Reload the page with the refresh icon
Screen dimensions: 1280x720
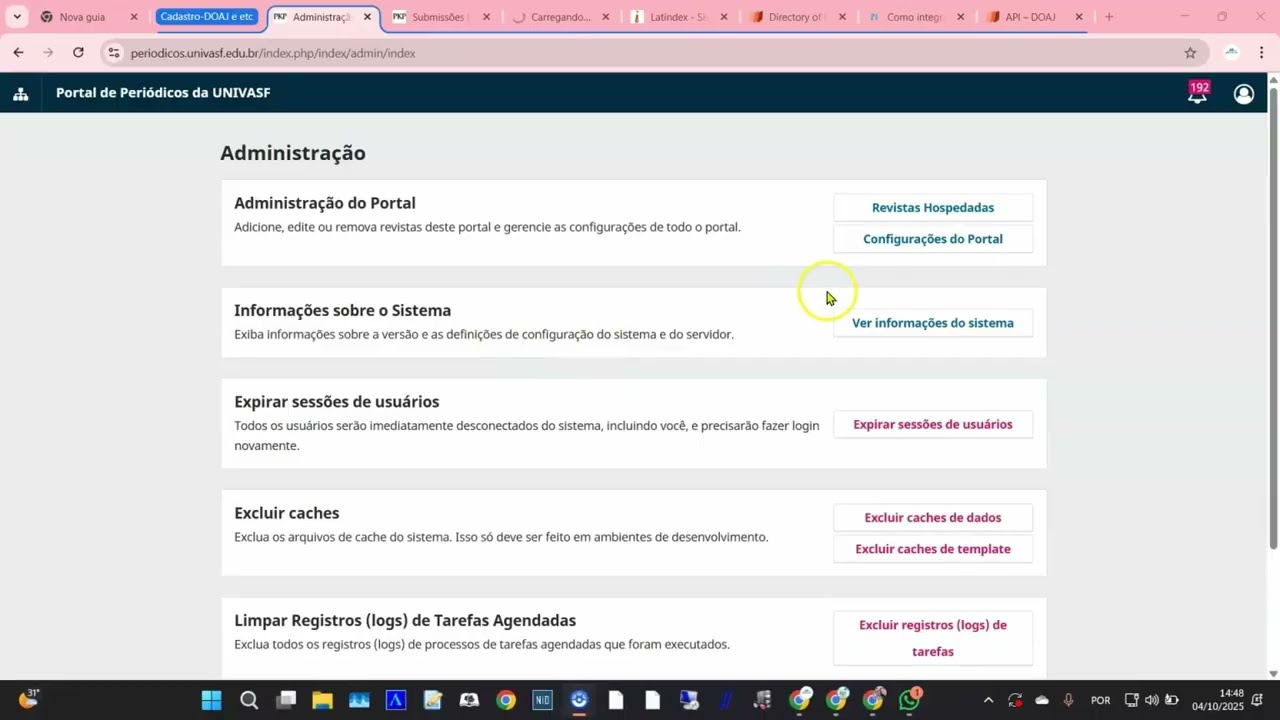coord(78,52)
